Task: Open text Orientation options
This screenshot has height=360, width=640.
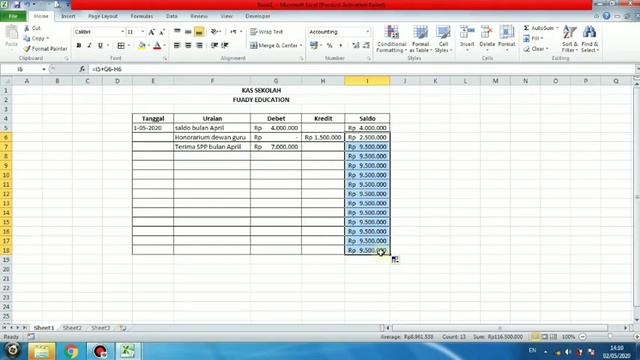Action: coord(216,31)
